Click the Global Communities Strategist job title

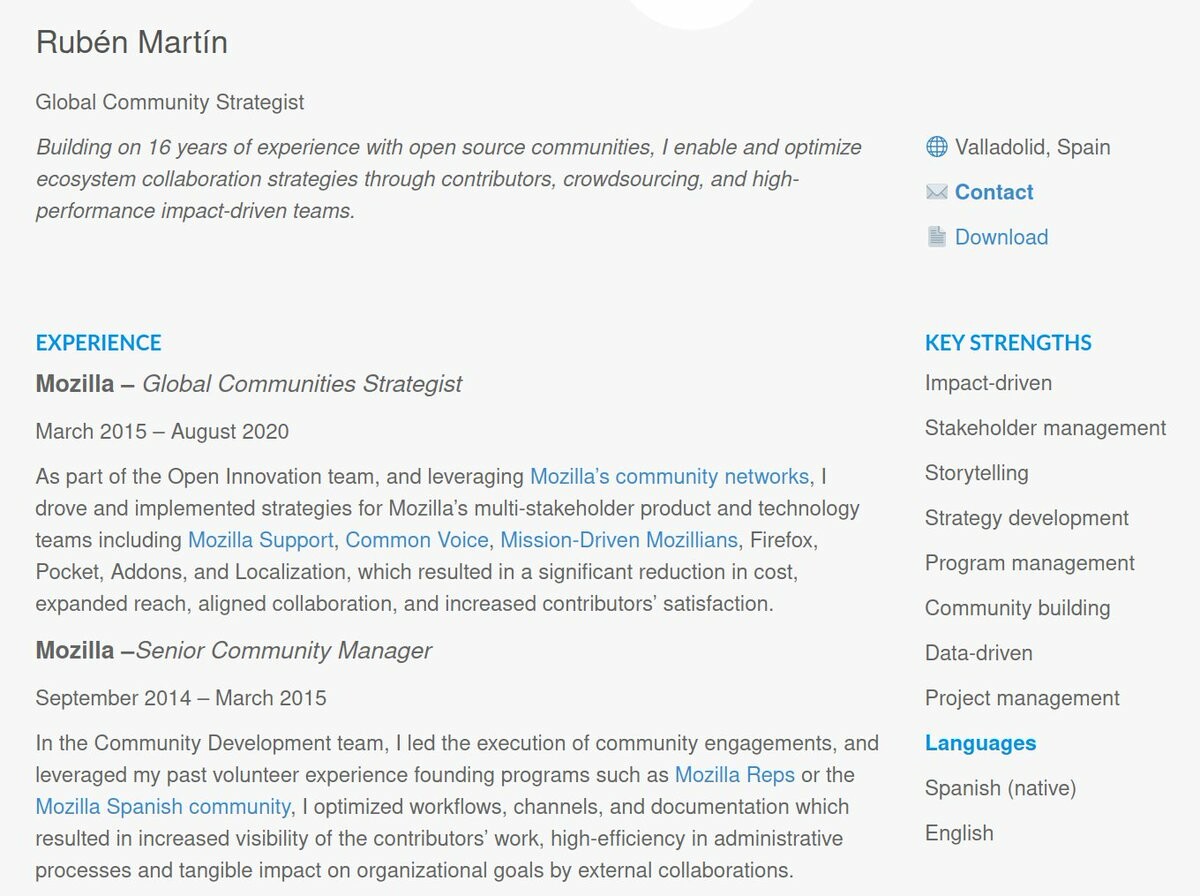302,384
